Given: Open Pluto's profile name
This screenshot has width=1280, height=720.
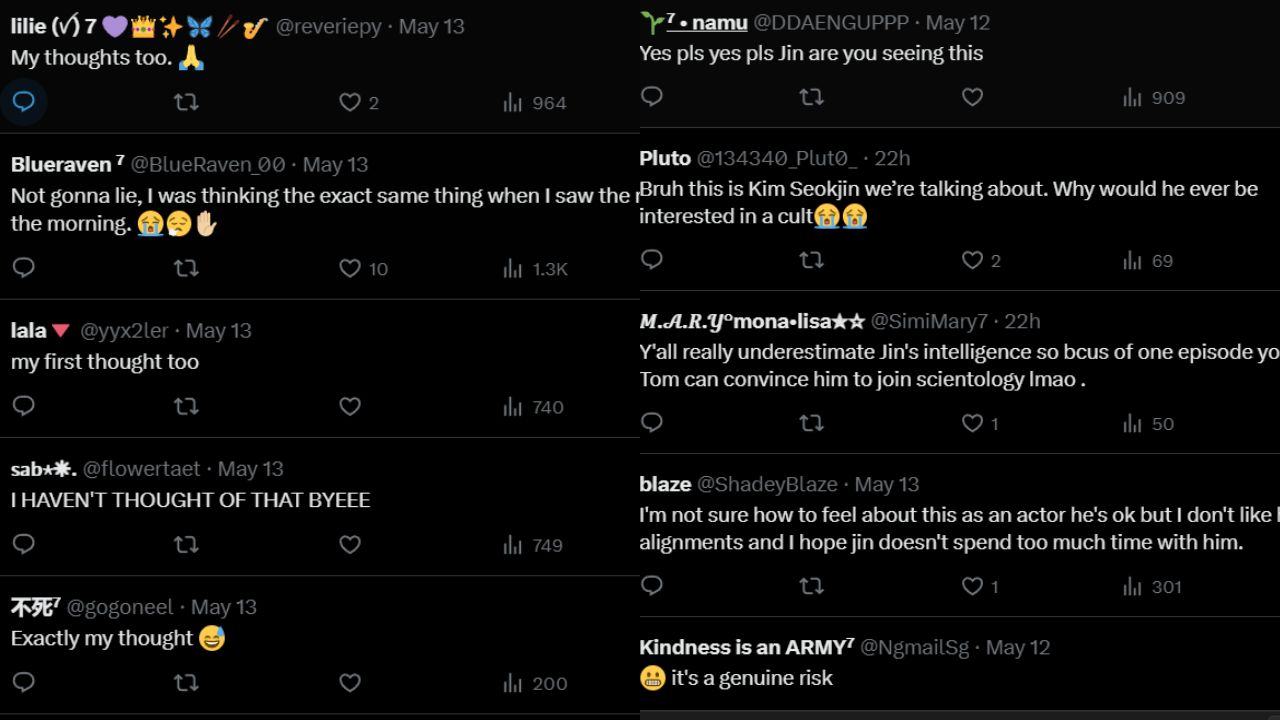Looking at the screenshot, I should (665, 158).
